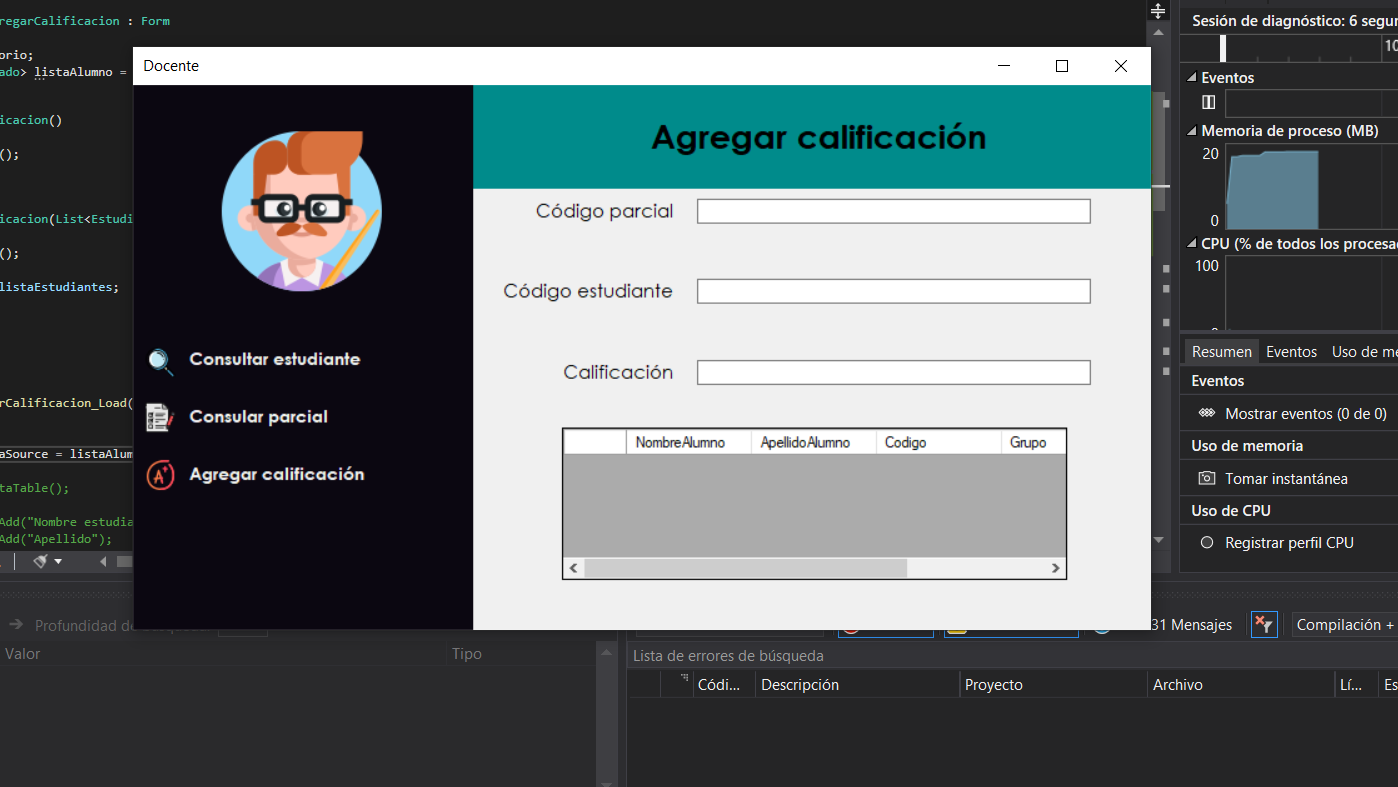This screenshot has height=787, width=1398.
Task: Click the split editor icon above the code scrollbar
Action: tap(1158, 11)
